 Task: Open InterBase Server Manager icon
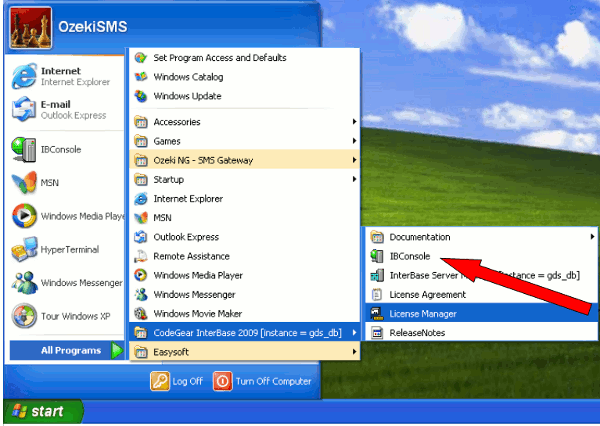point(377,275)
